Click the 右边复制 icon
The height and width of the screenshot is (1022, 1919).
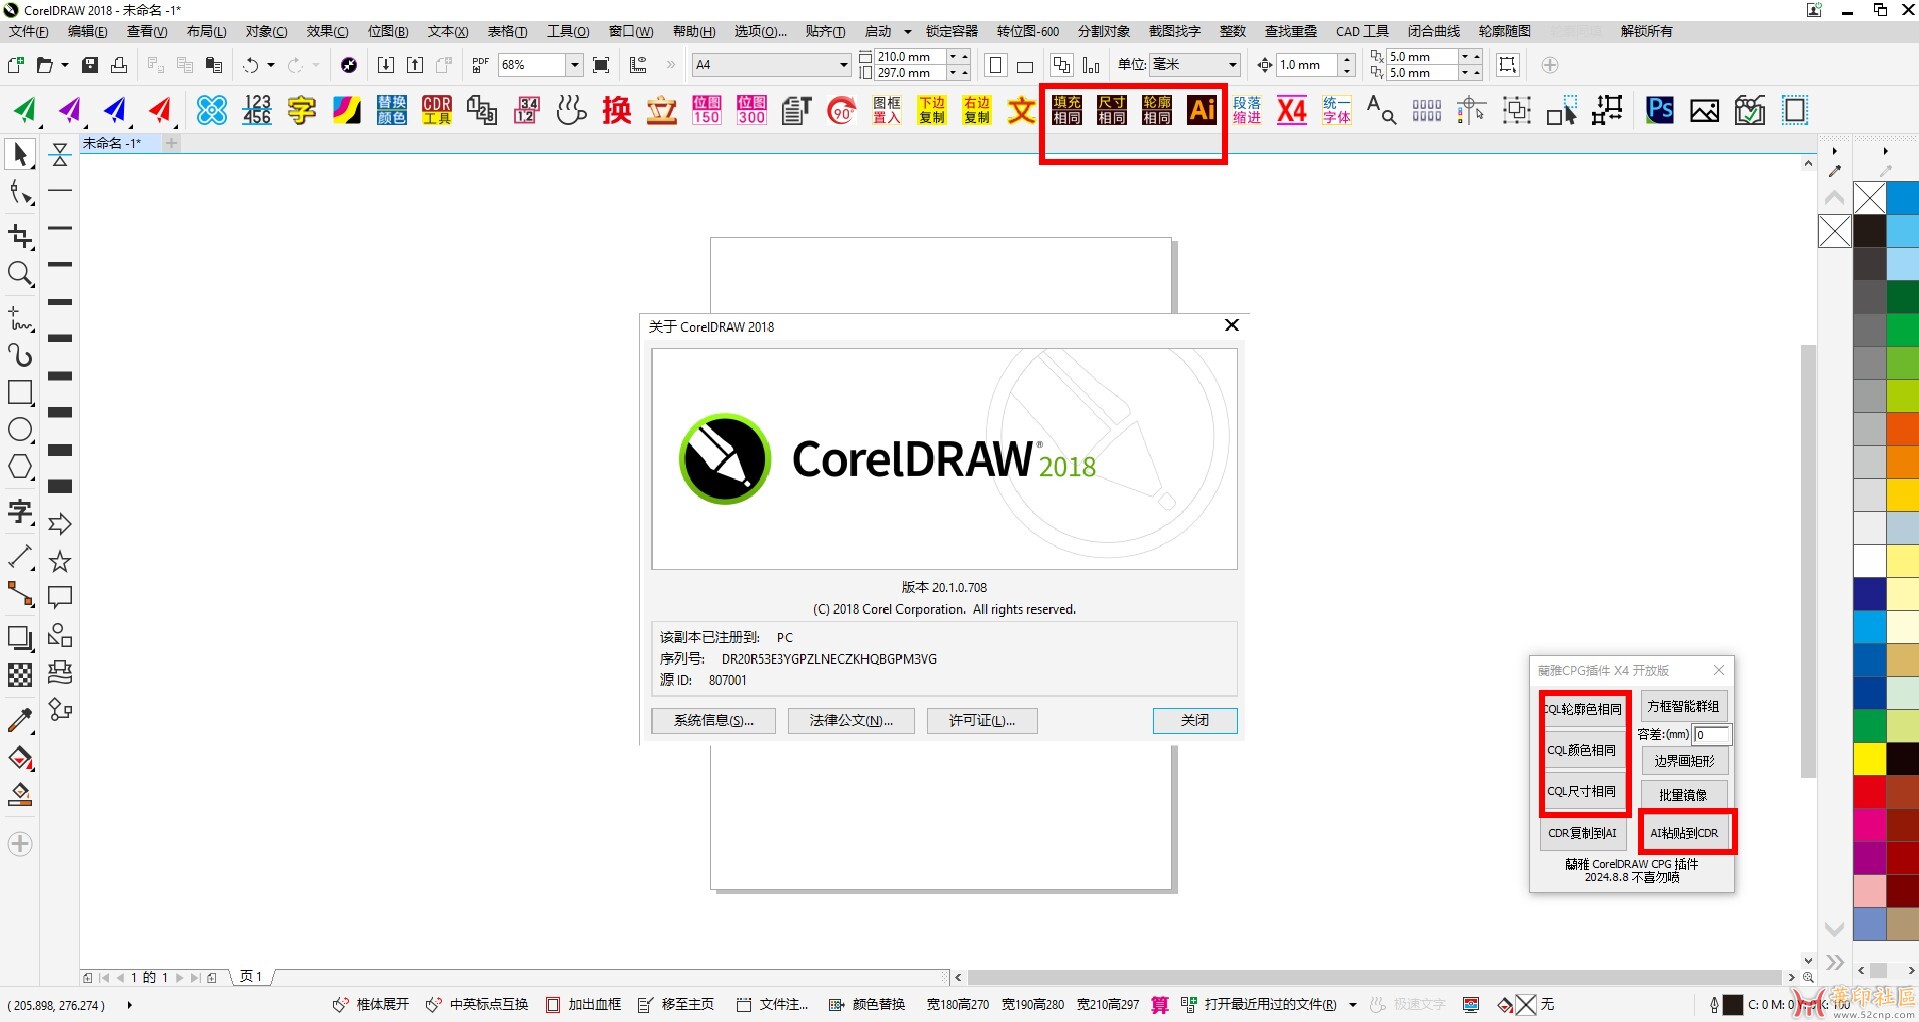tap(977, 110)
